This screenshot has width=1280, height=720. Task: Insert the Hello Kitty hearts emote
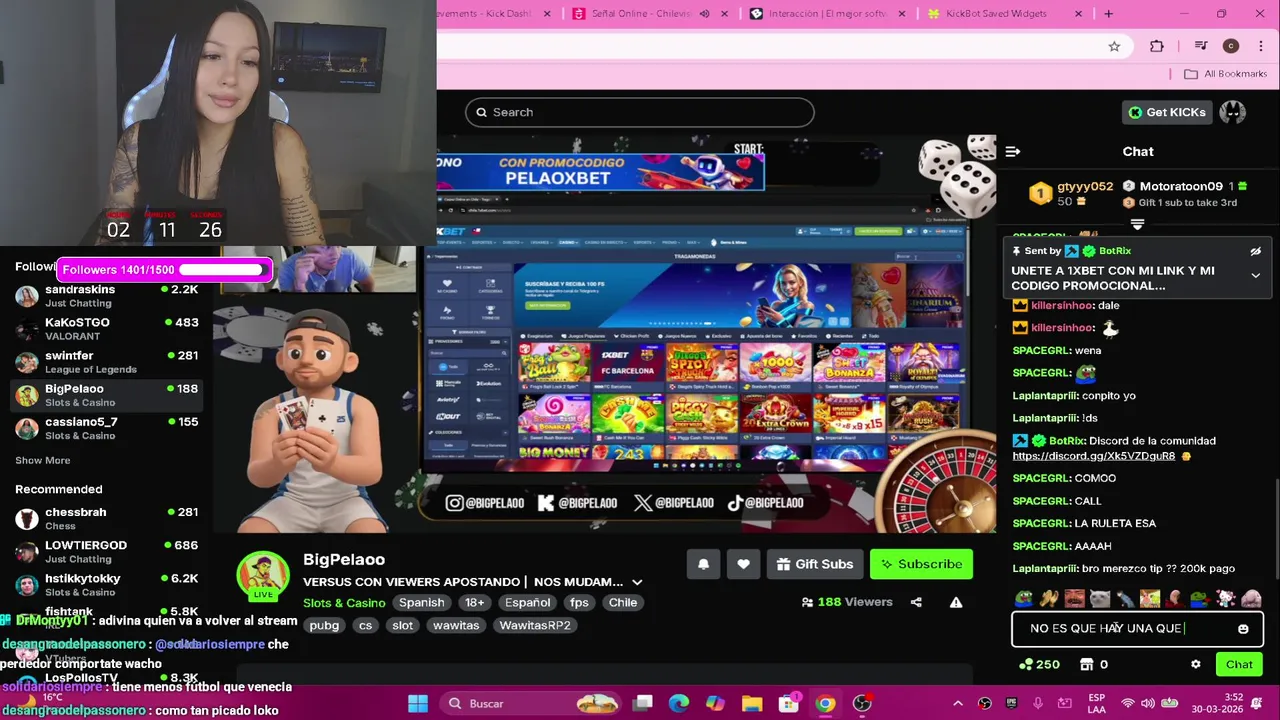click(x=1226, y=599)
